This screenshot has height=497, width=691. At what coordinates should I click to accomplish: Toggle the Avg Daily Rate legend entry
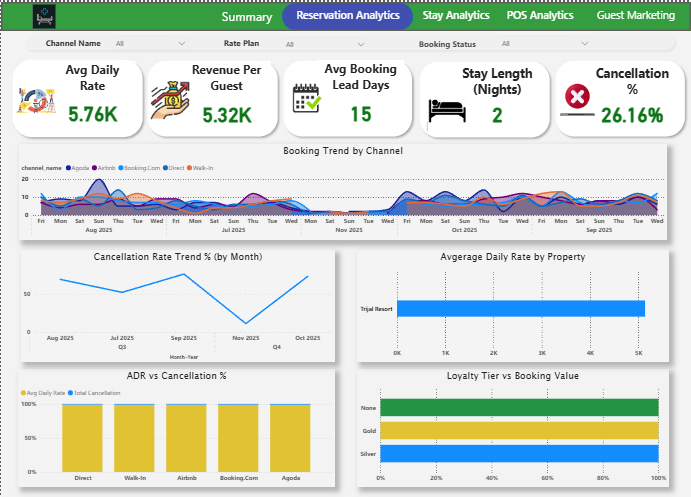pyautogui.click(x=45, y=393)
